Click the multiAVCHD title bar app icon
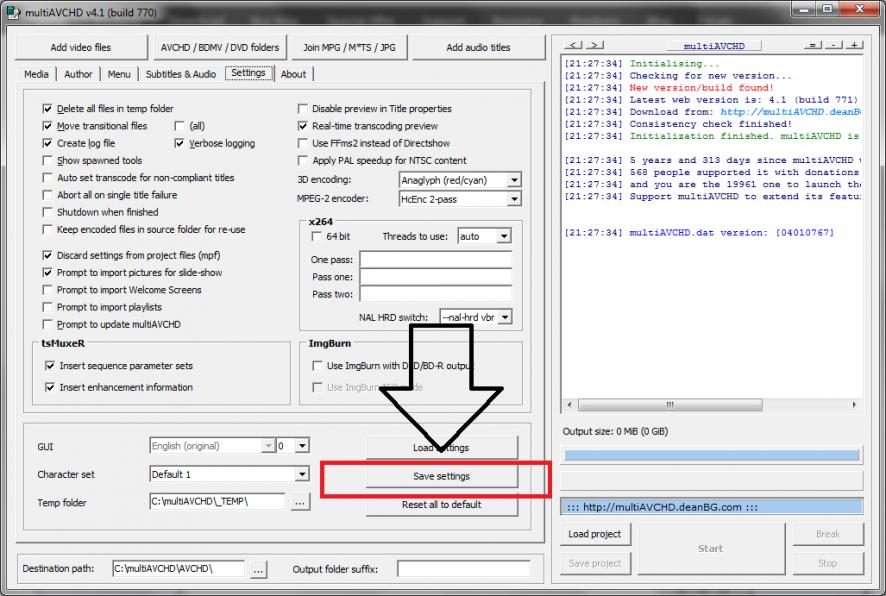886x596 pixels. pyautogui.click(x=13, y=12)
